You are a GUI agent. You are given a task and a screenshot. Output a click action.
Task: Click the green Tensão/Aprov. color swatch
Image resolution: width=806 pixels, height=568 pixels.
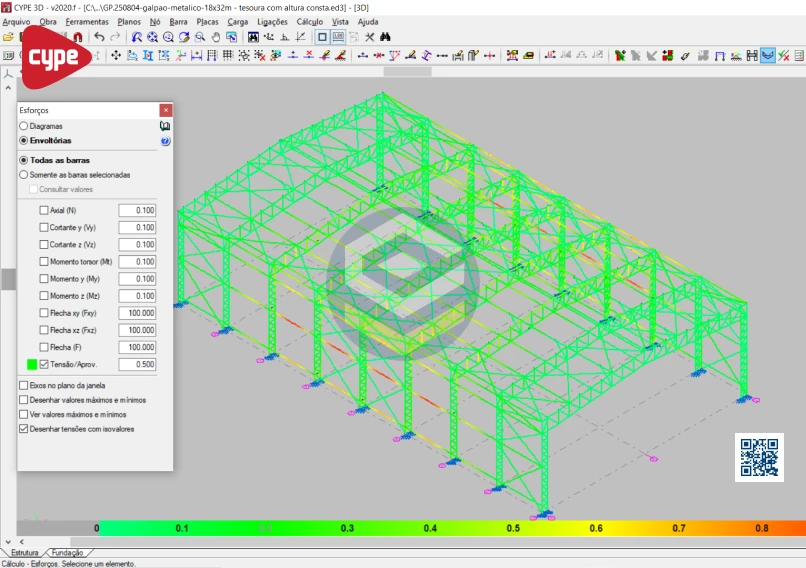tap(32, 365)
